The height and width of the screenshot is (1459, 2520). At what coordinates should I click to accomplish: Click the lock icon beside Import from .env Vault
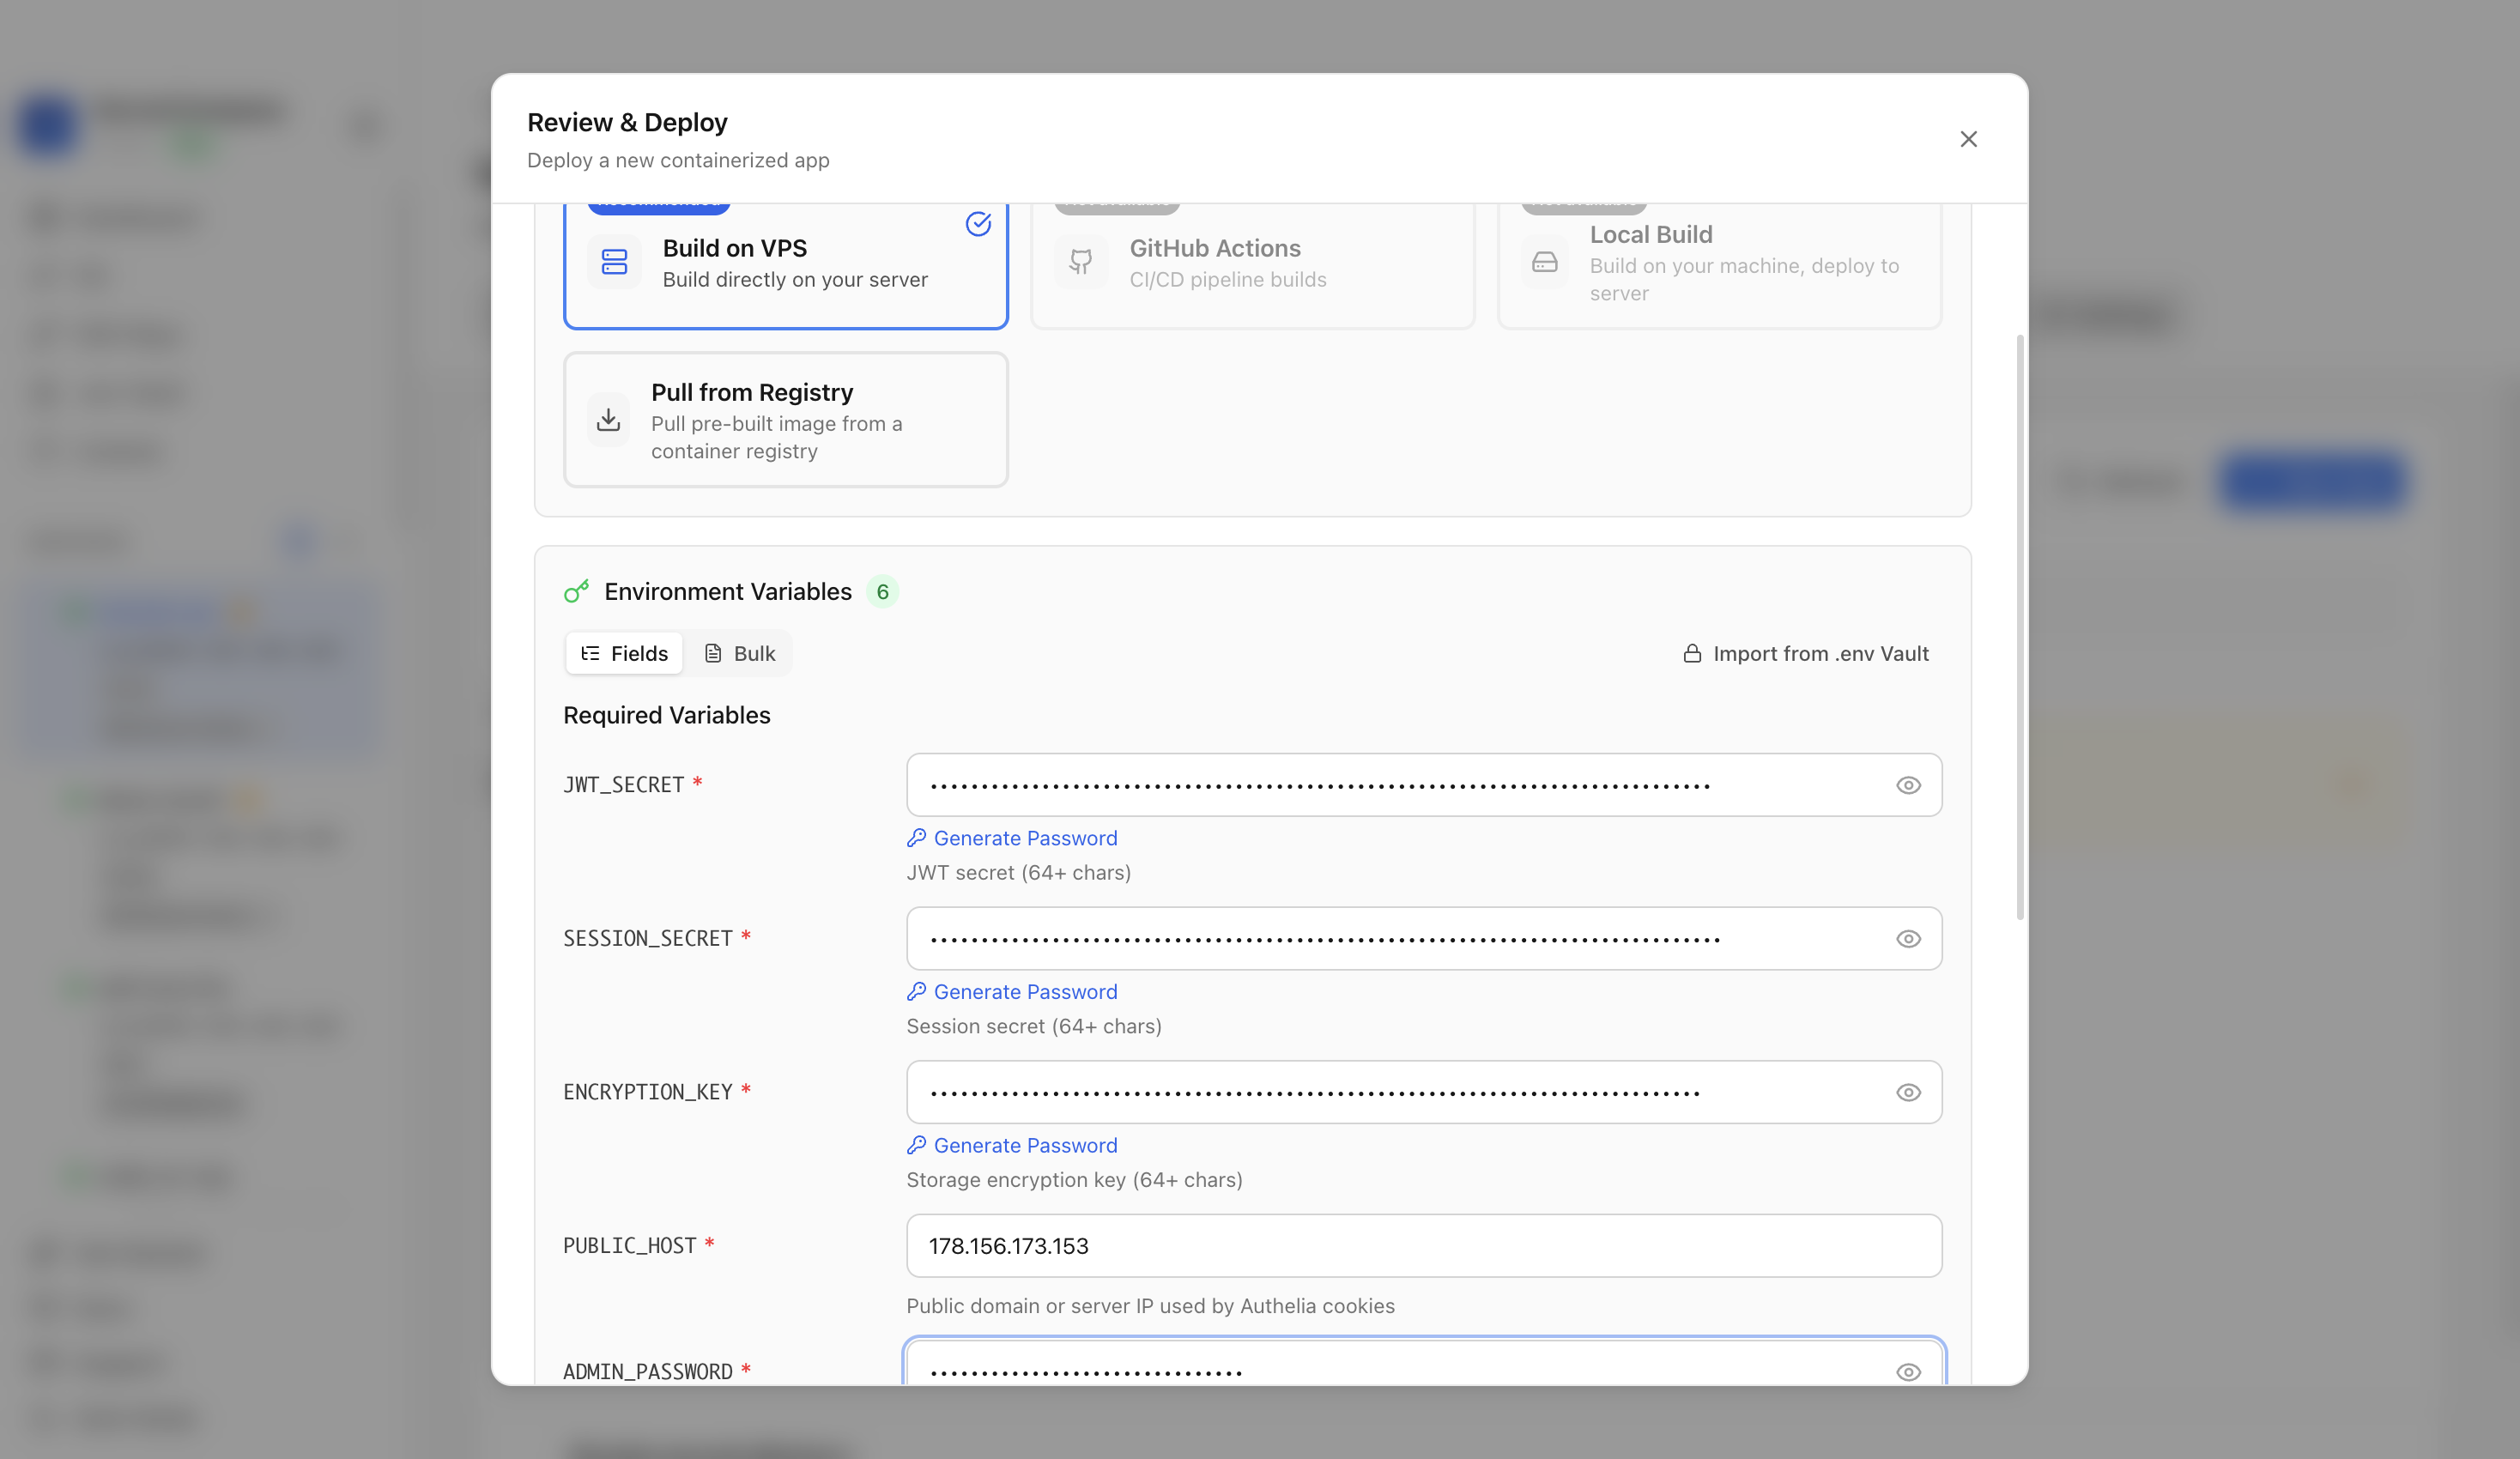[1692, 653]
